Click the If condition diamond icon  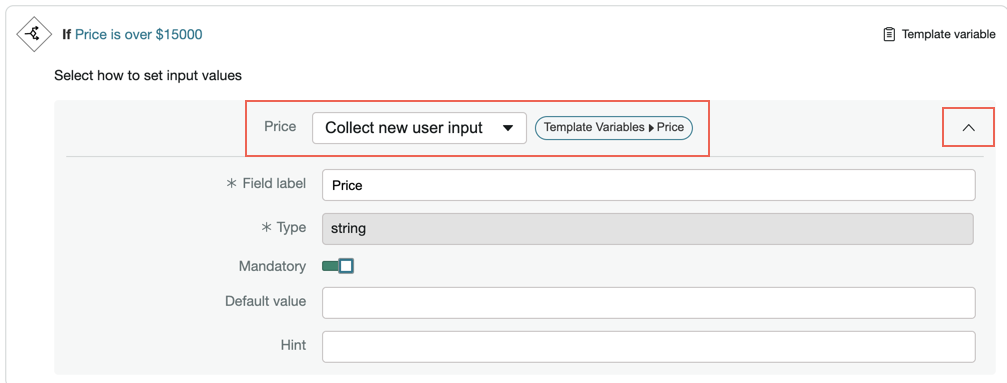(33, 34)
